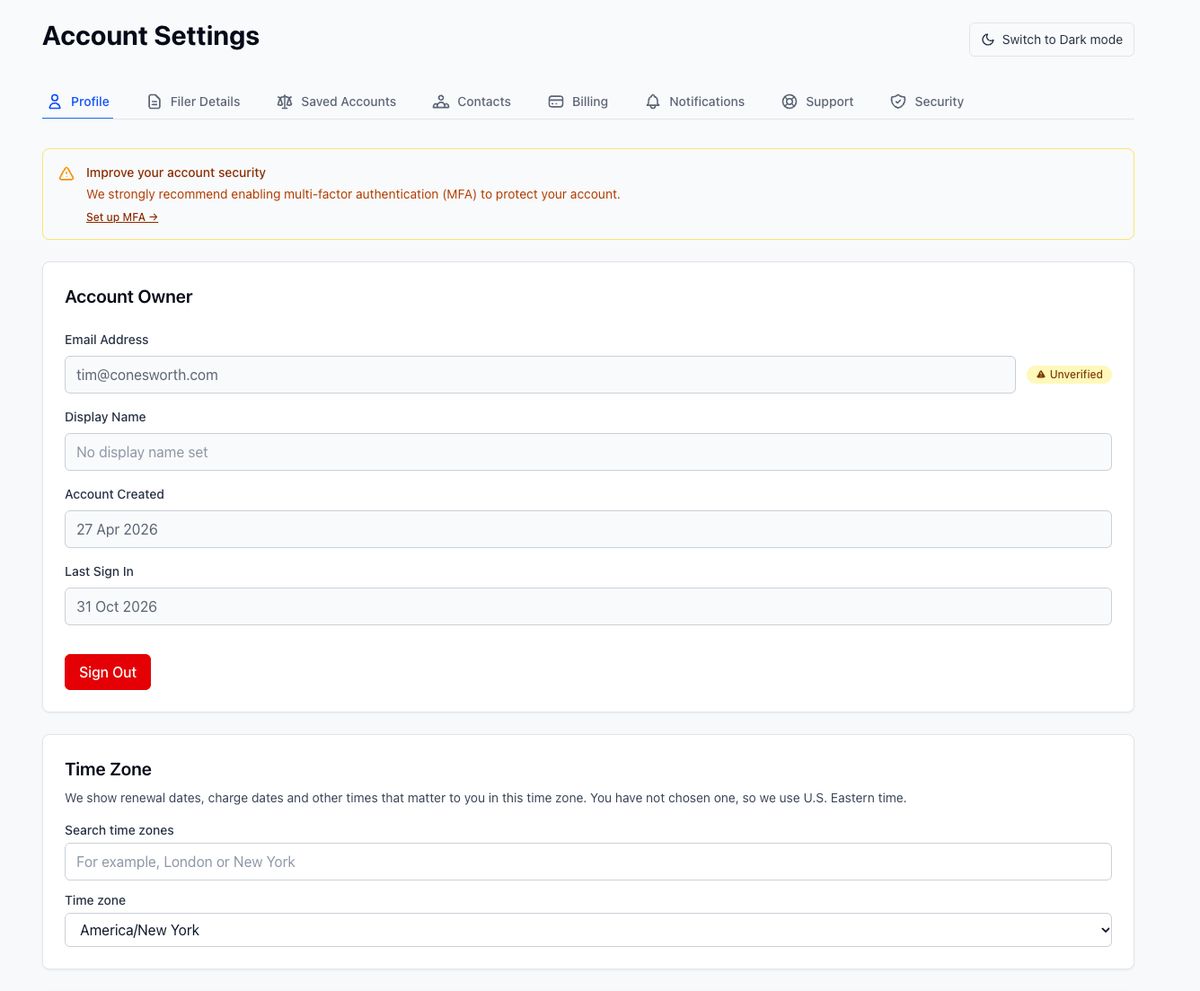Click the warning icon in the Unverified badge

click(x=1041, y=375)
